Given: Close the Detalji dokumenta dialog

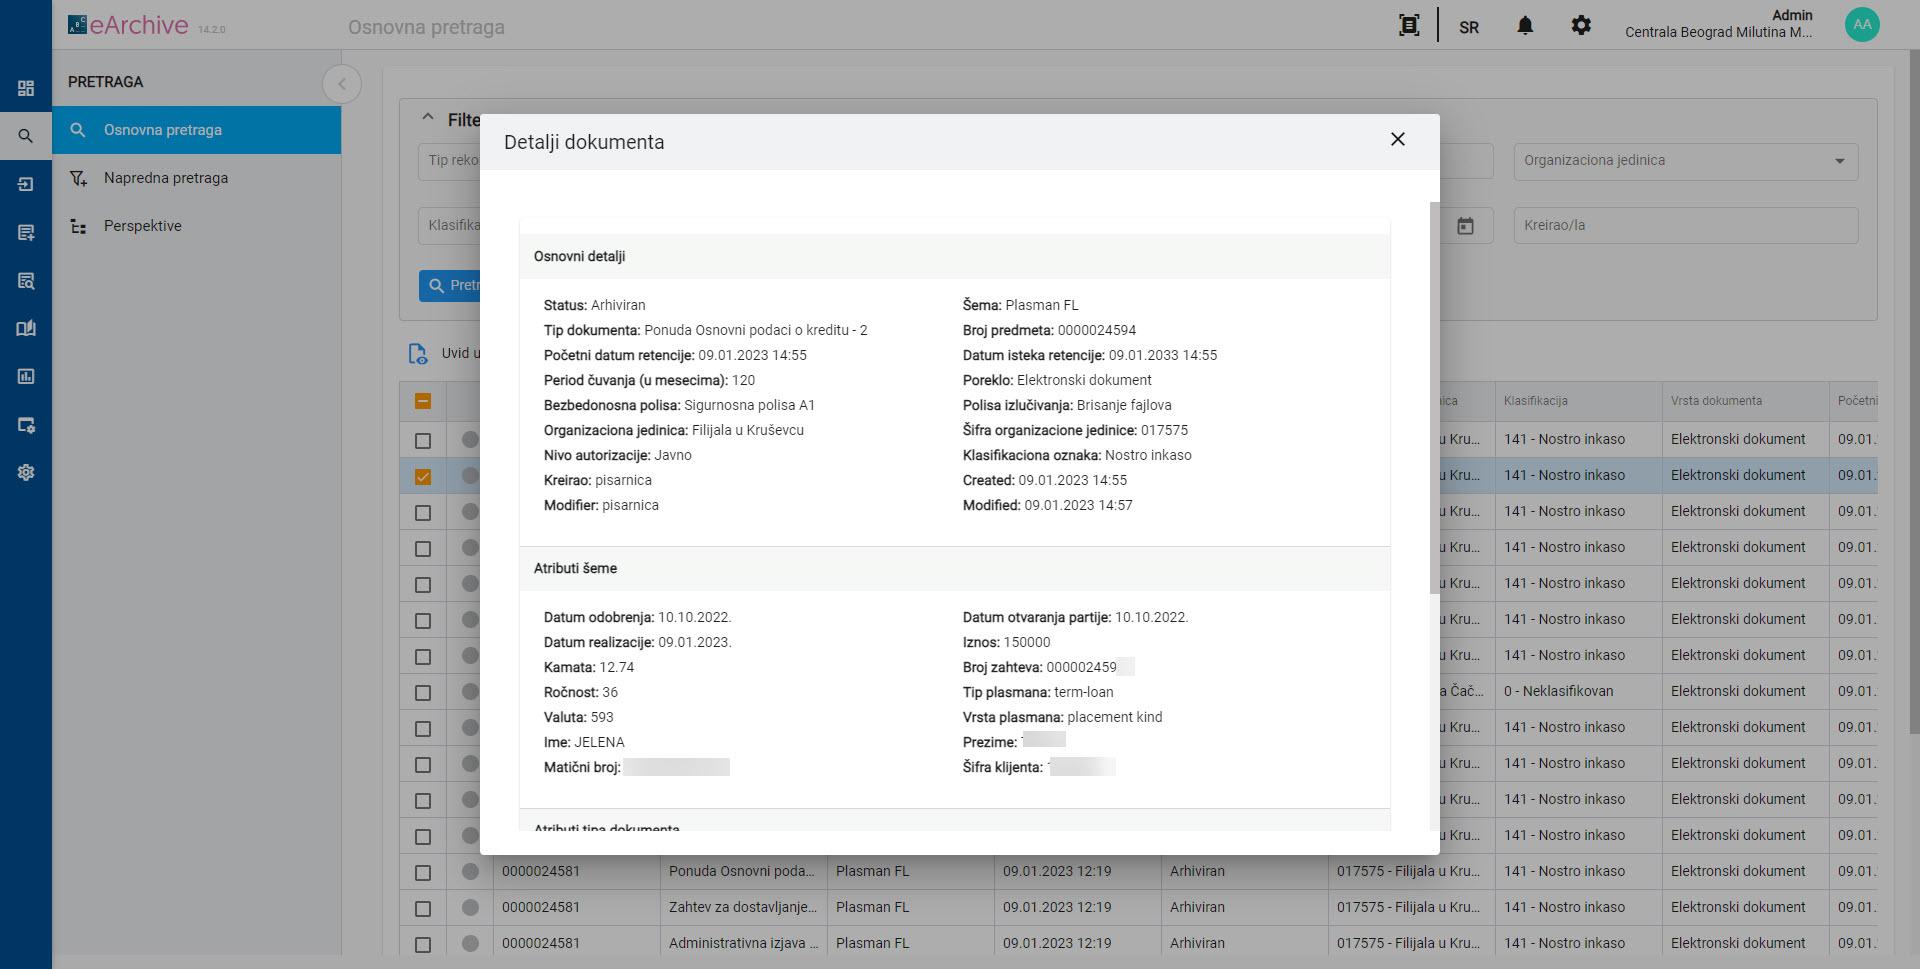Looking at the screenshot, I should [1397, 140].
